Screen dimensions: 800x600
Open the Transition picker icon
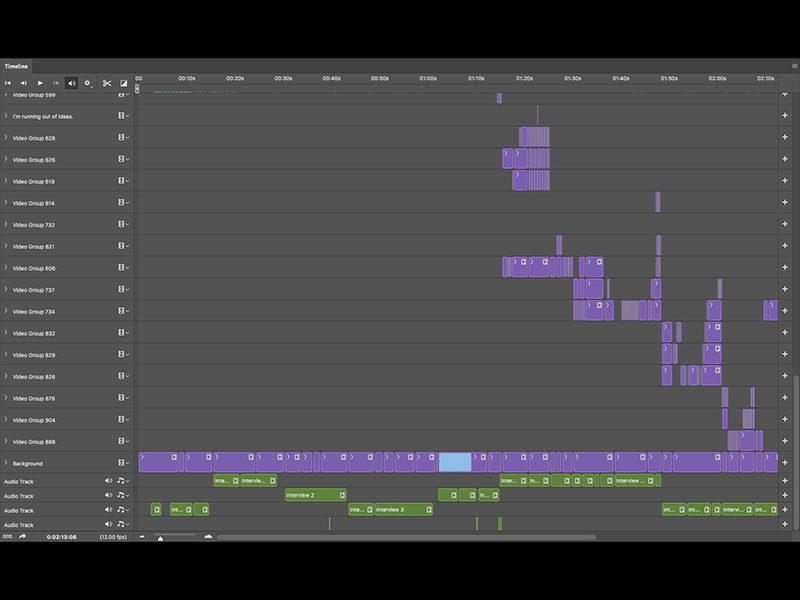[122, 83]
